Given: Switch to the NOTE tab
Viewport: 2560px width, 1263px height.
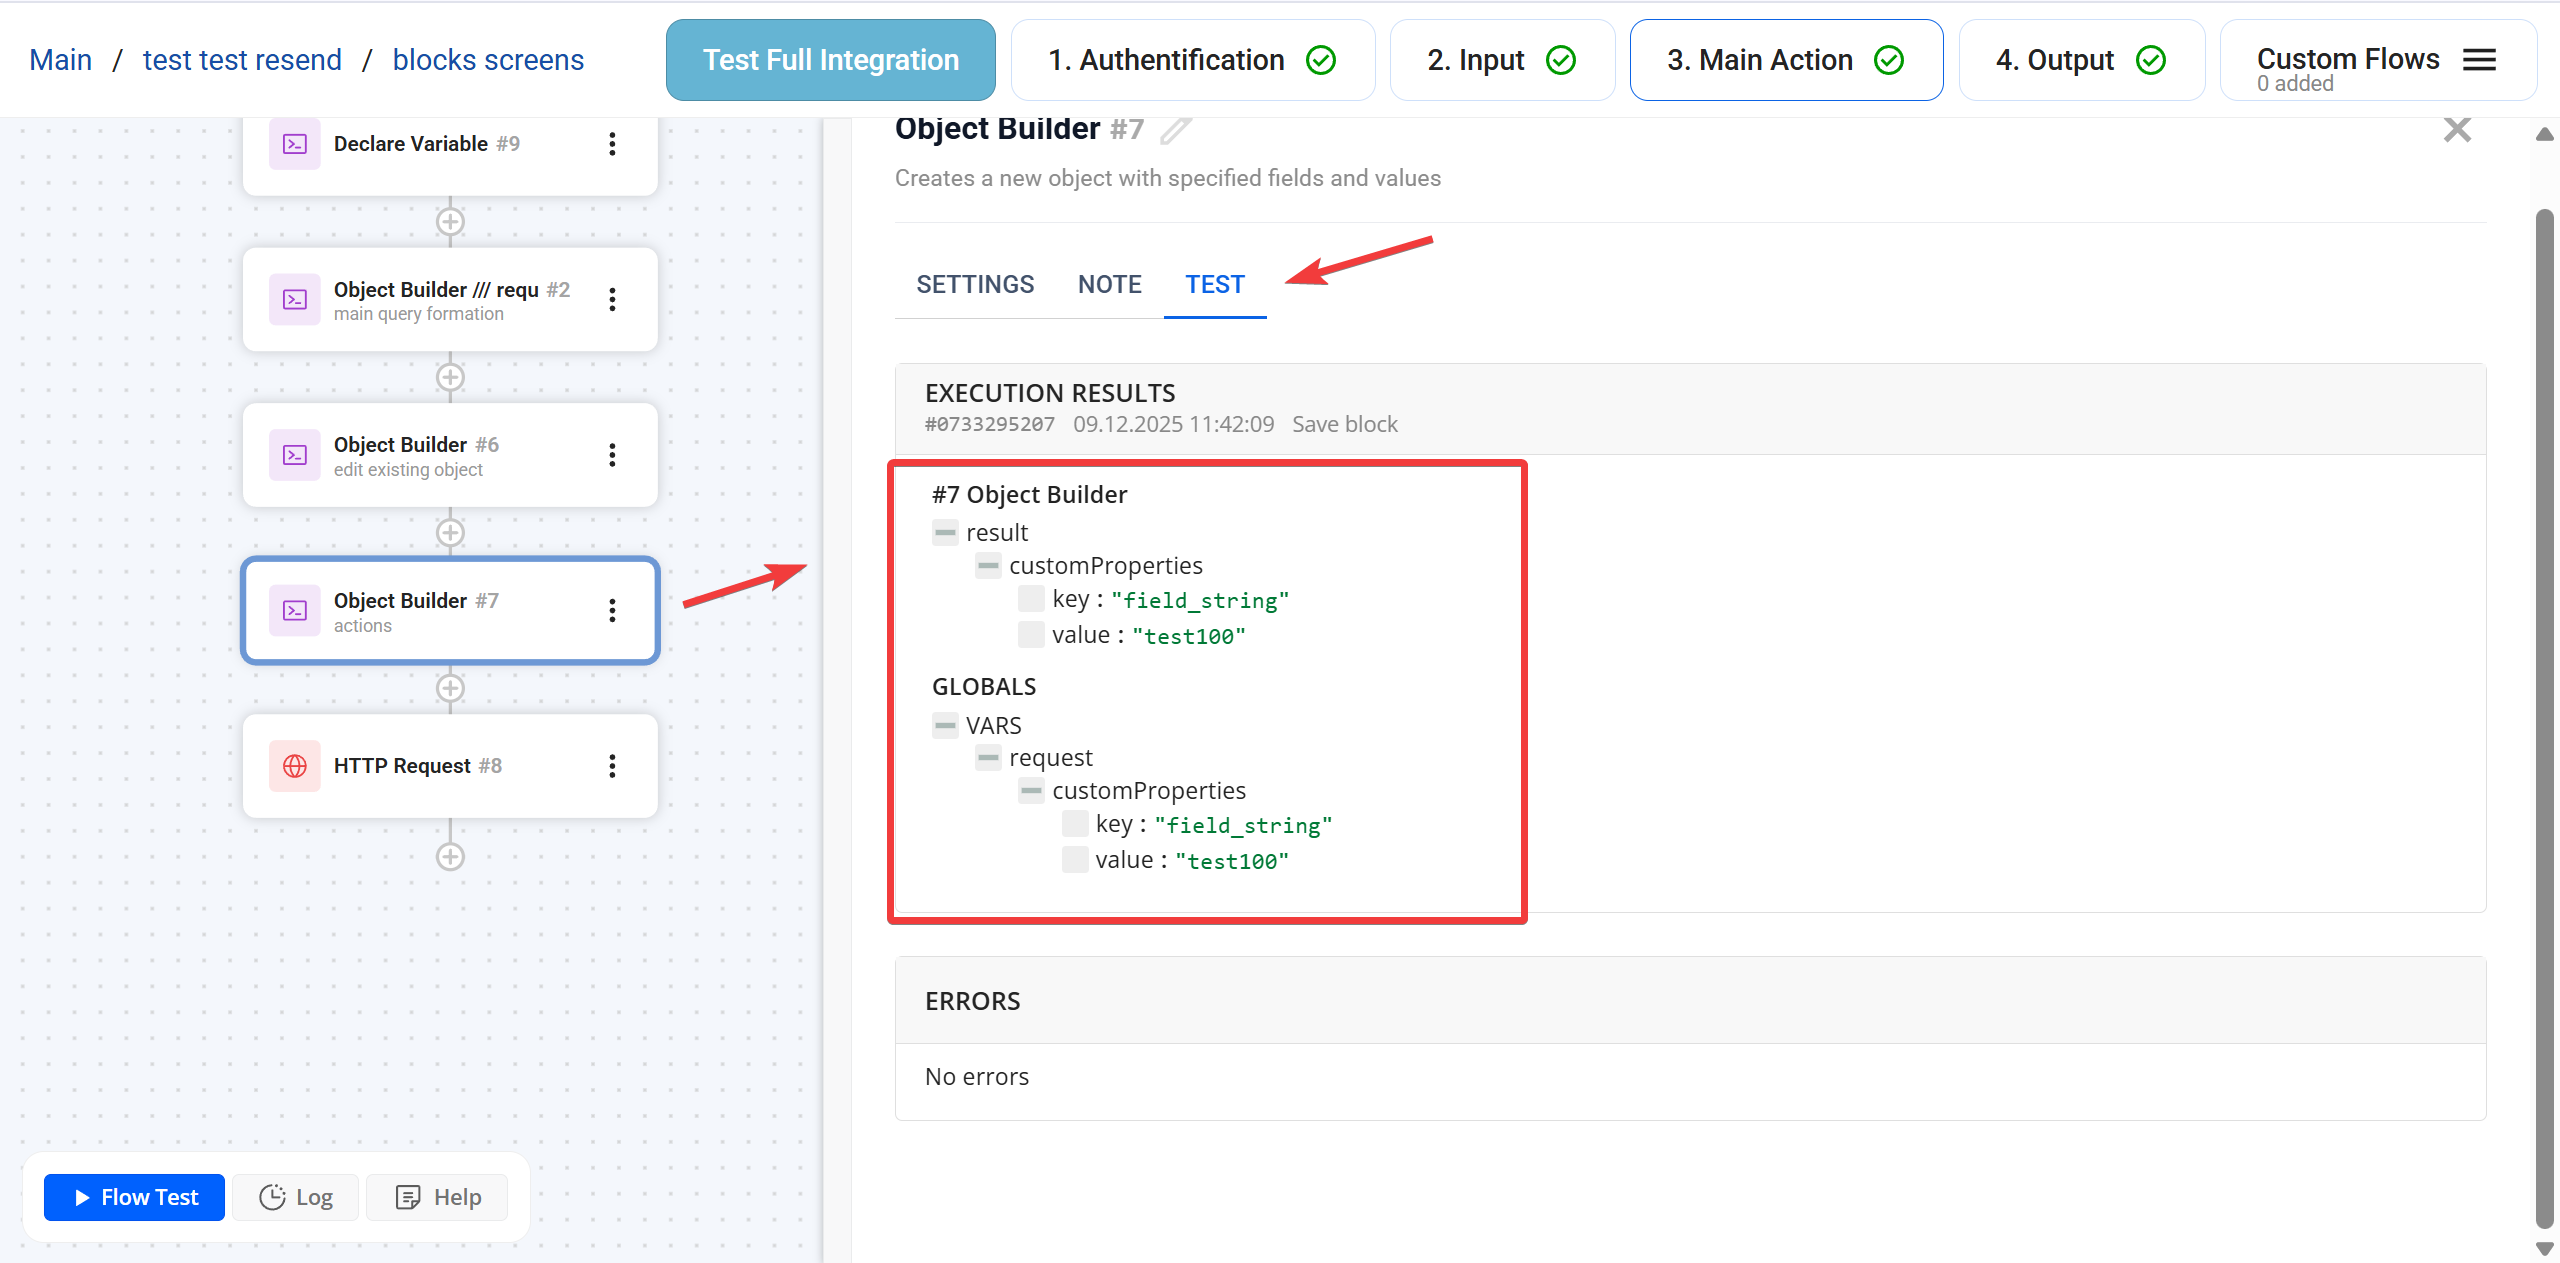Looking at the screenshot, I should pos(1109,285).
